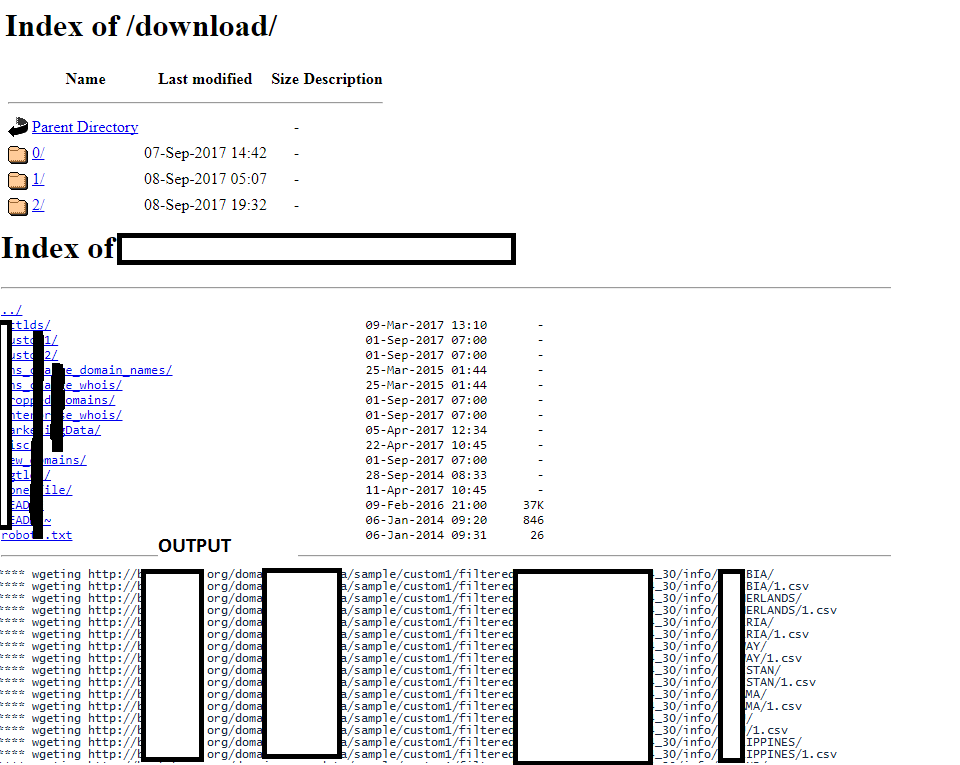
Task: Click the date 08-Sep-2017 05:07
Action: pyautogui.click(x=205, y=179)
